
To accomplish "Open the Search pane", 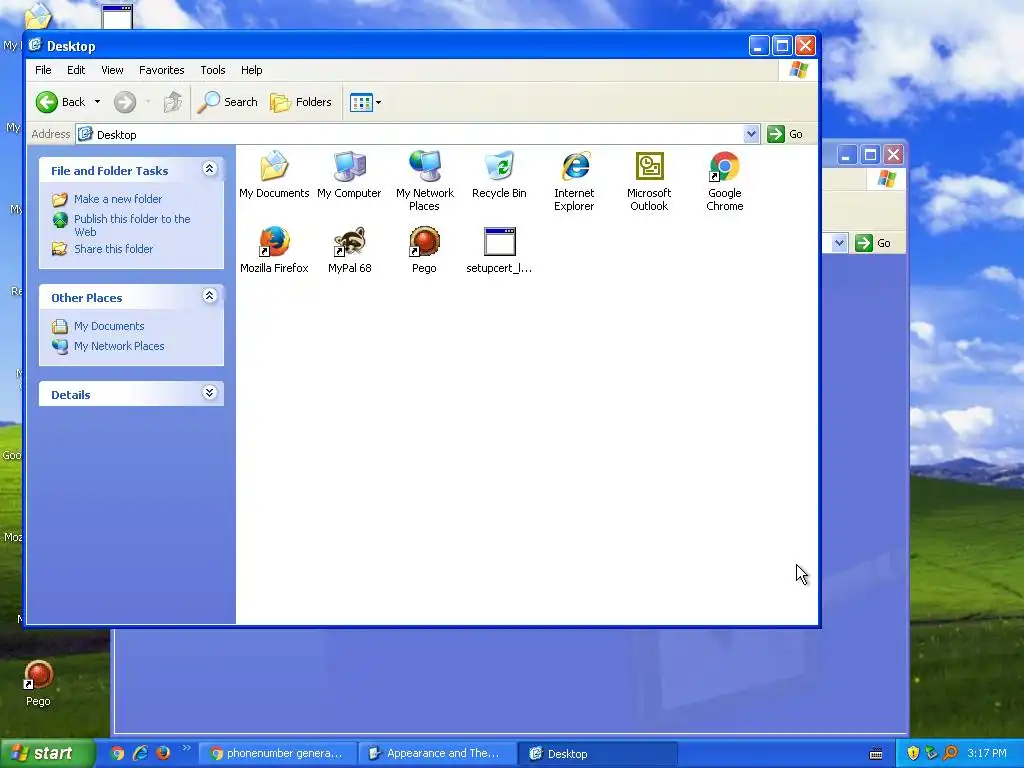I will (227, 102).
